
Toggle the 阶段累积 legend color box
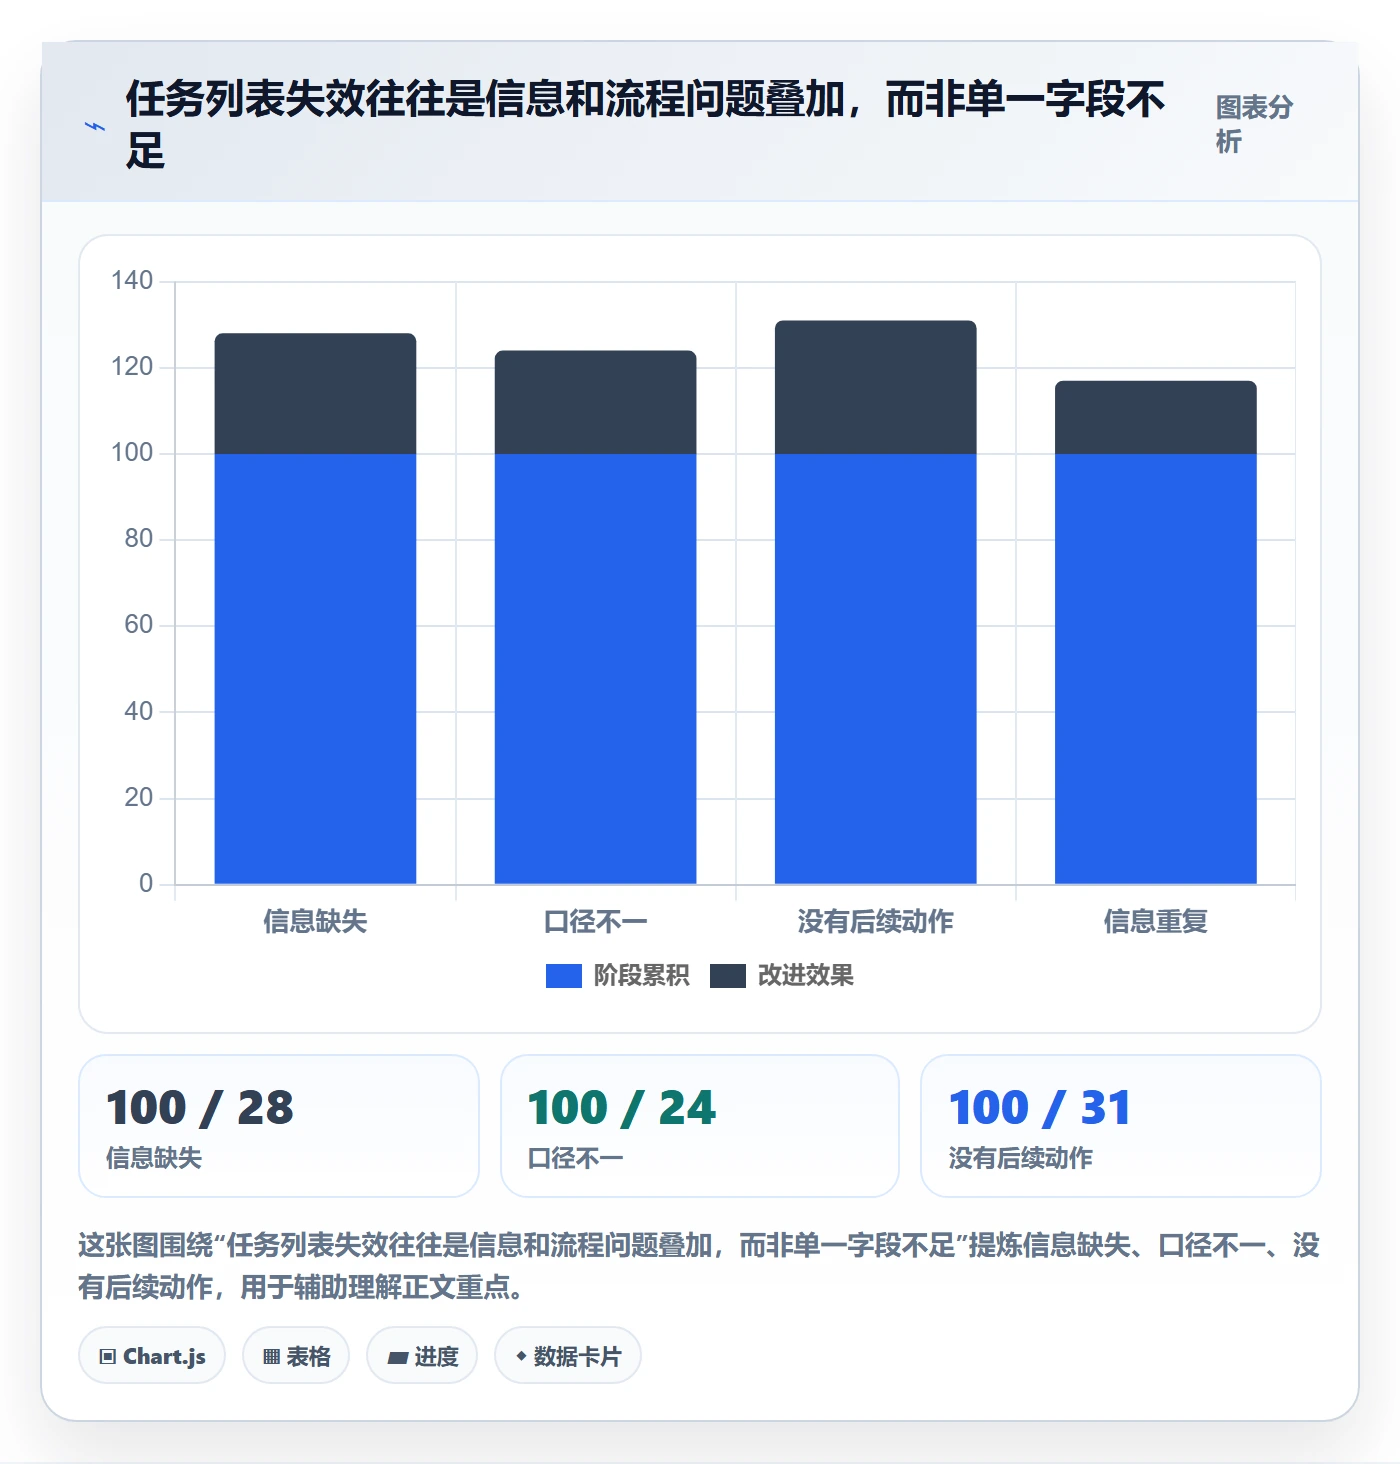tap(564, 976)
